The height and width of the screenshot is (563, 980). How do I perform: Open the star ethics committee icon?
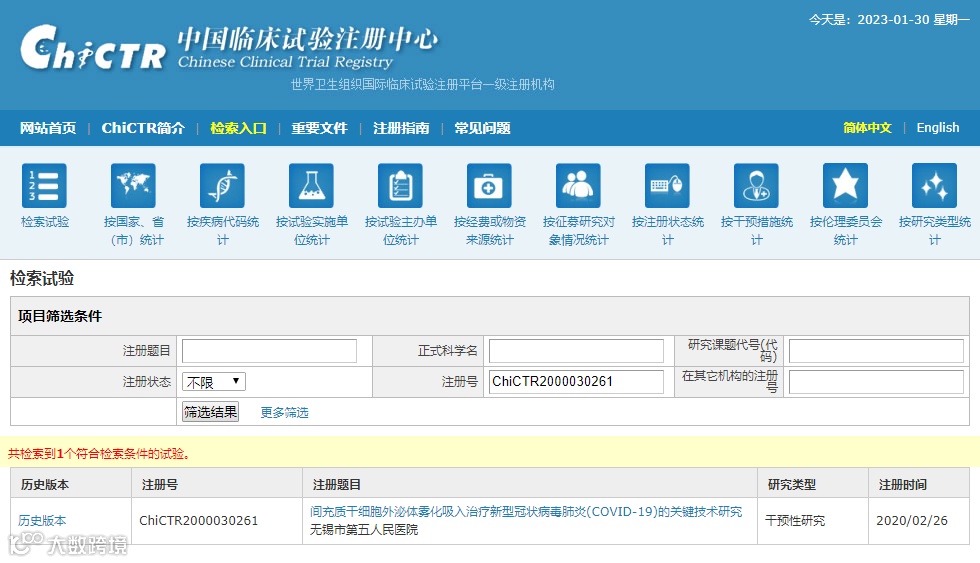pos(846,186)
